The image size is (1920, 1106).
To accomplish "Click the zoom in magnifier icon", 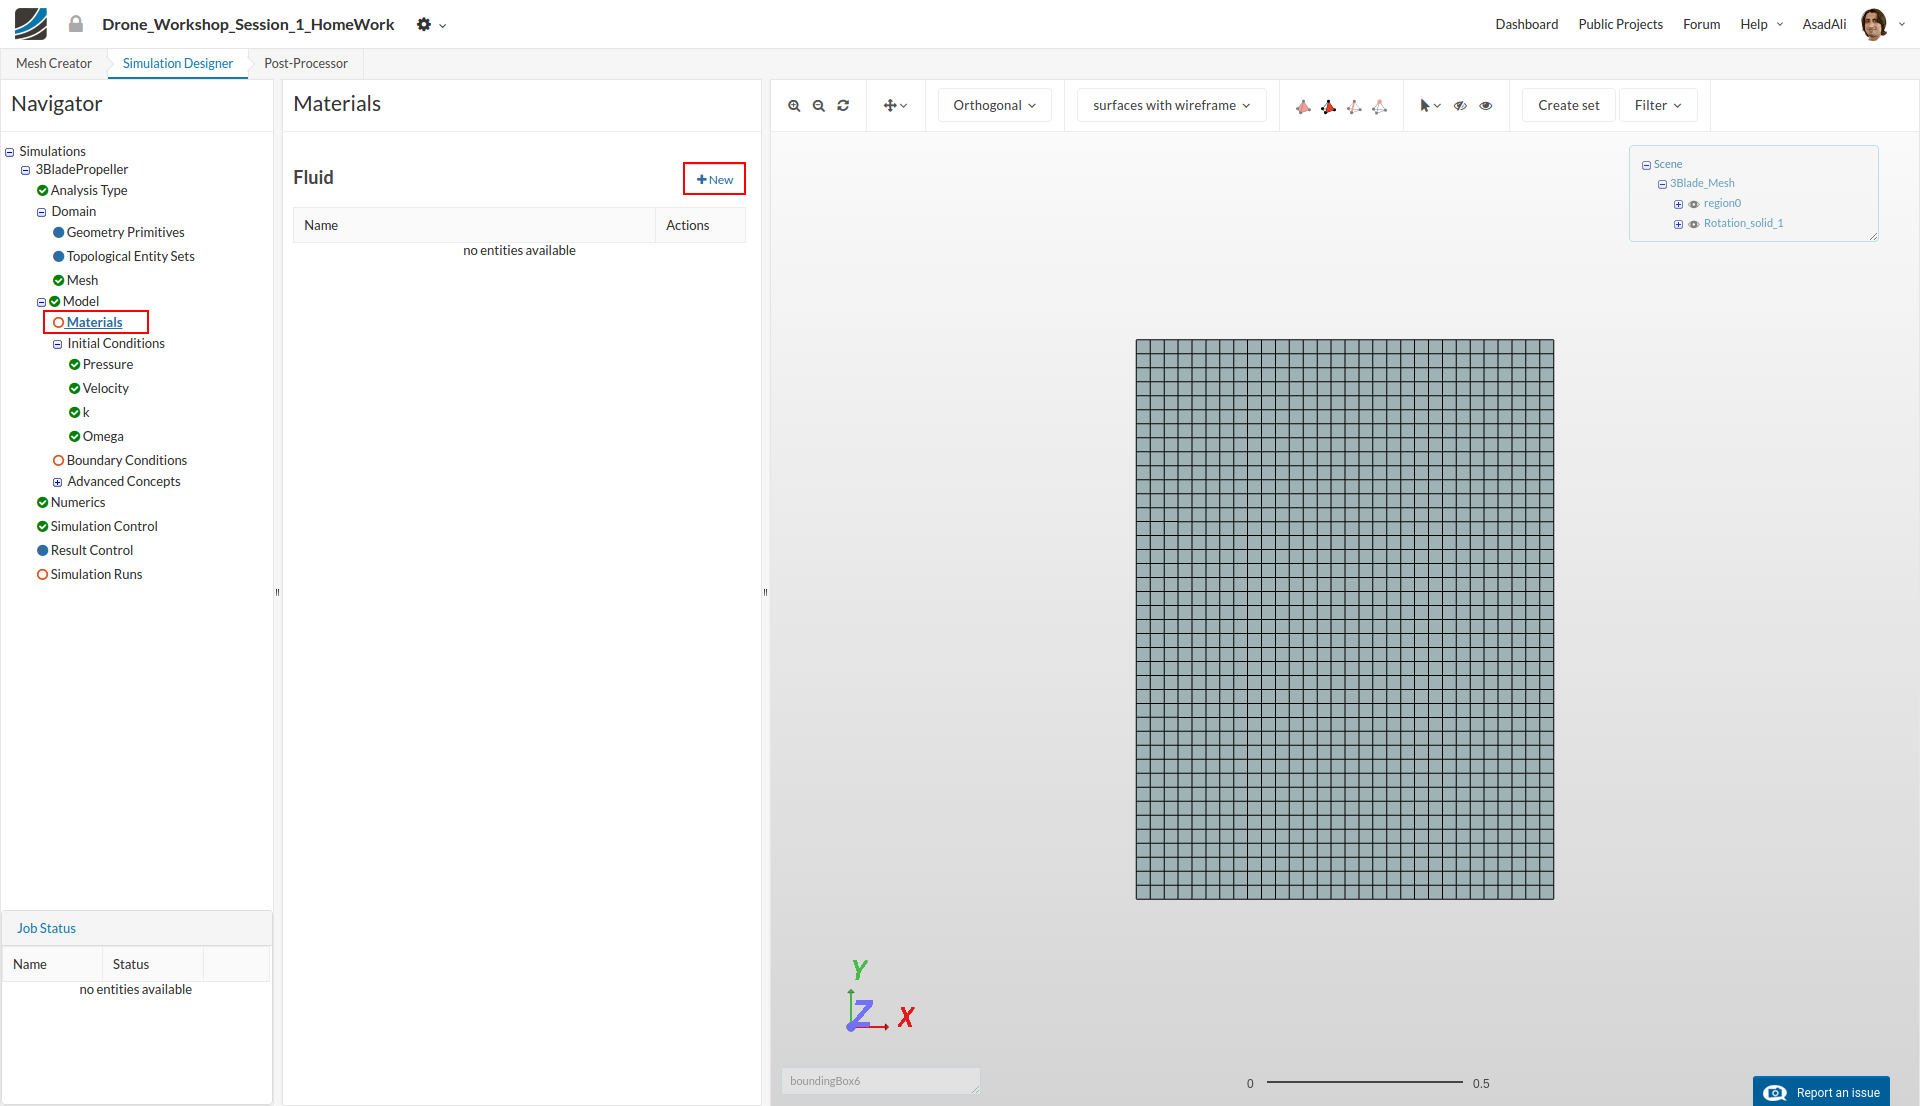I will 794,106.
